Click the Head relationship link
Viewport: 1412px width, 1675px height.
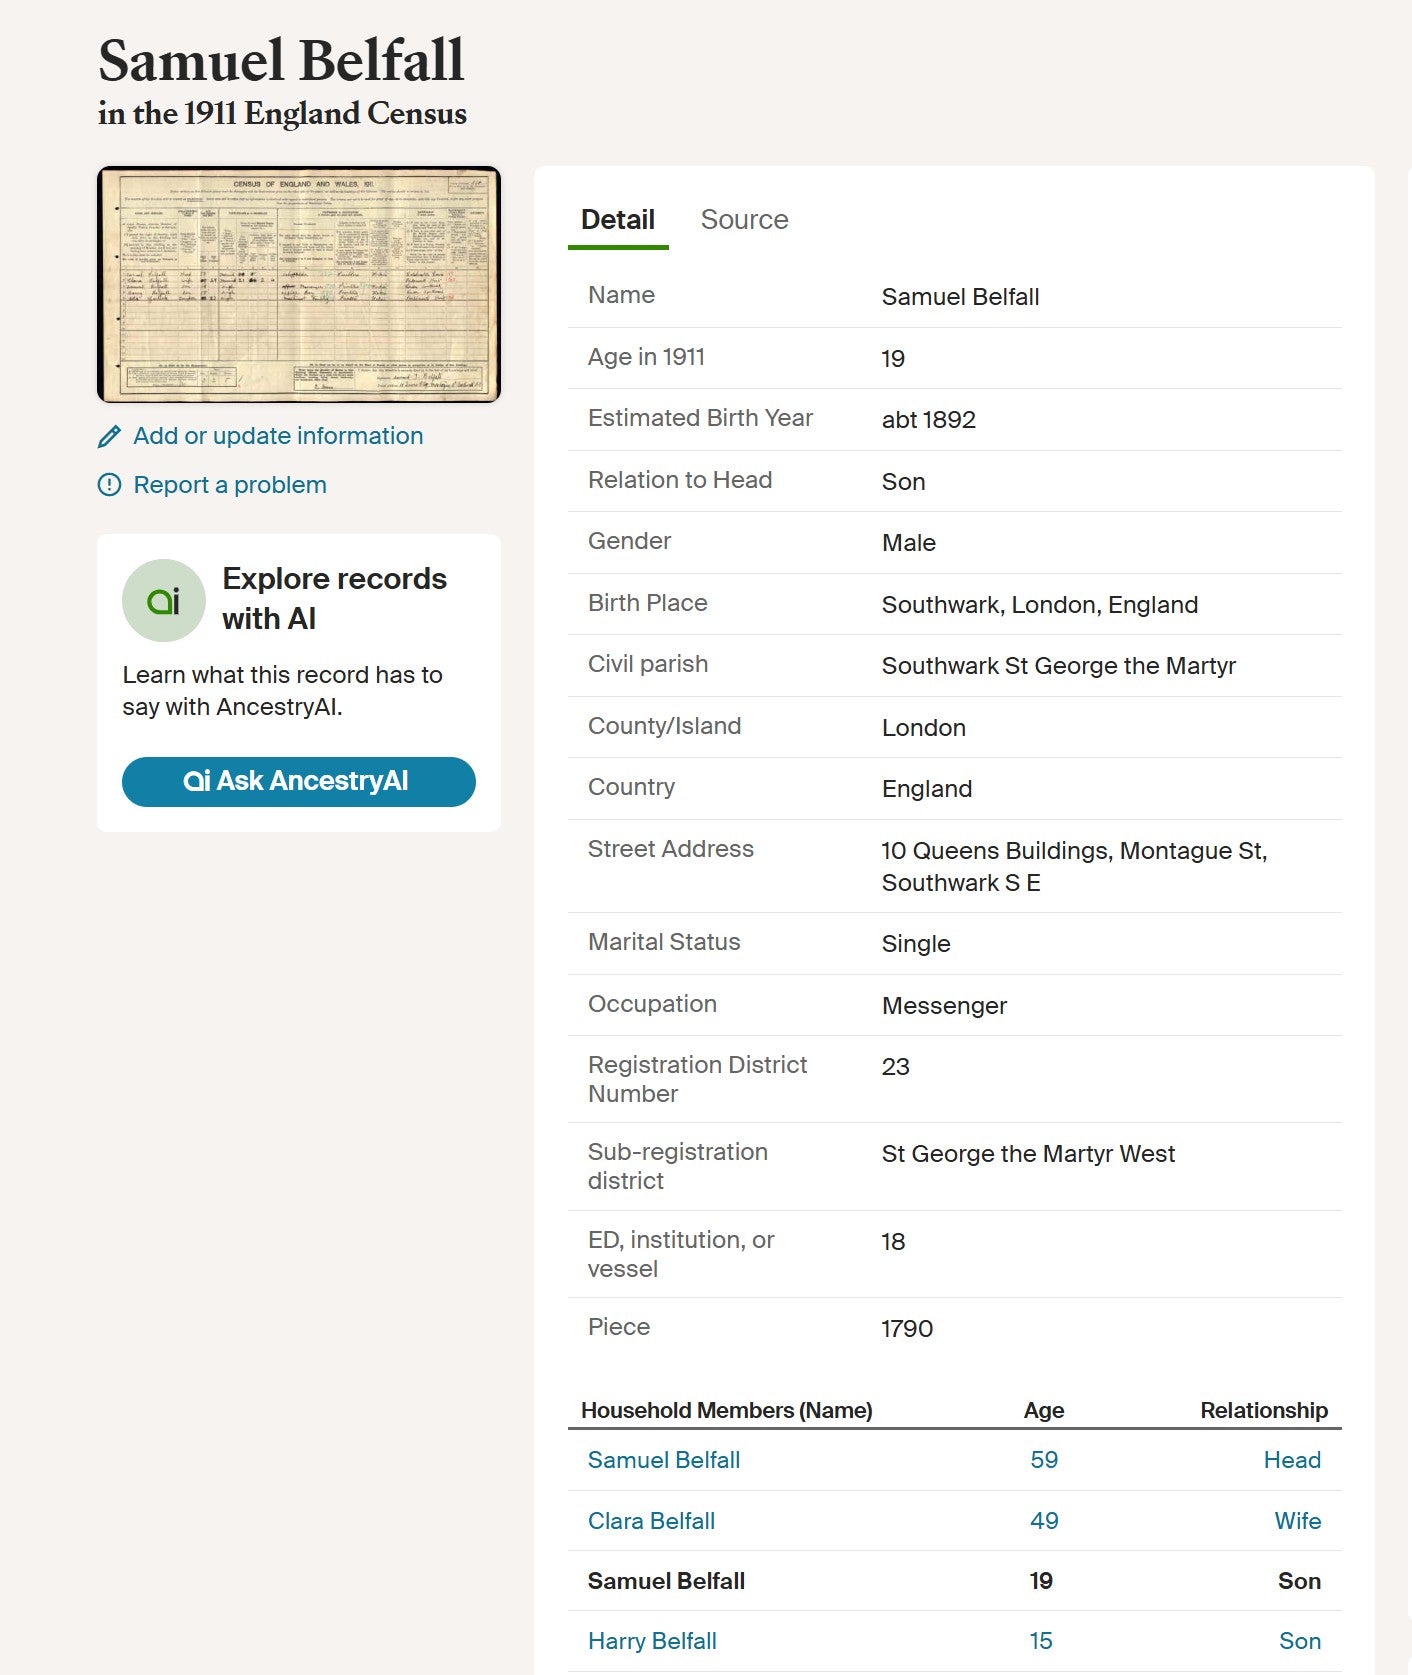1292,1460
